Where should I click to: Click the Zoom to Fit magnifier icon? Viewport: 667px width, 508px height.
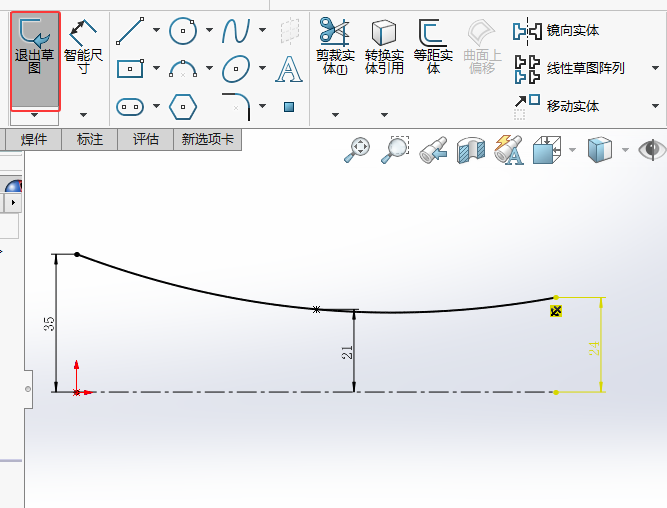click(356, 150)
